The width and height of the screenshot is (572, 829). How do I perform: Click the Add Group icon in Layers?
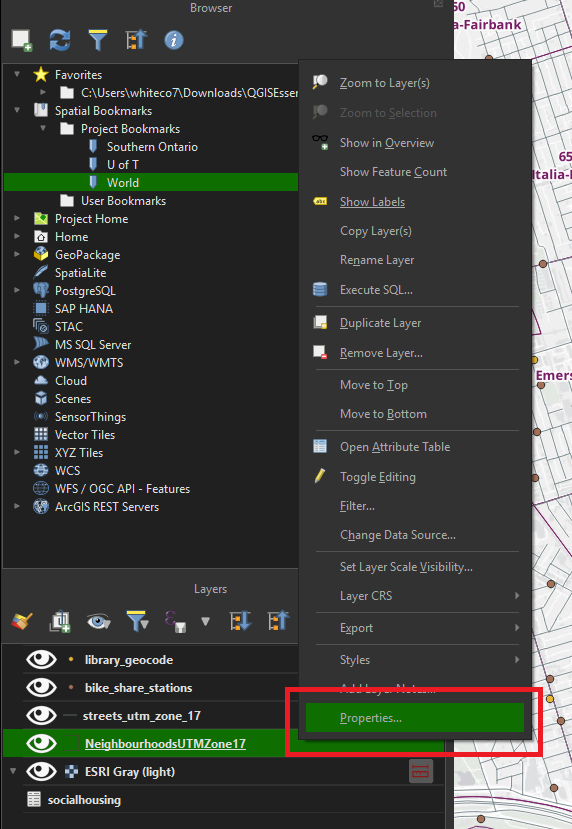[x=60, y=621]
